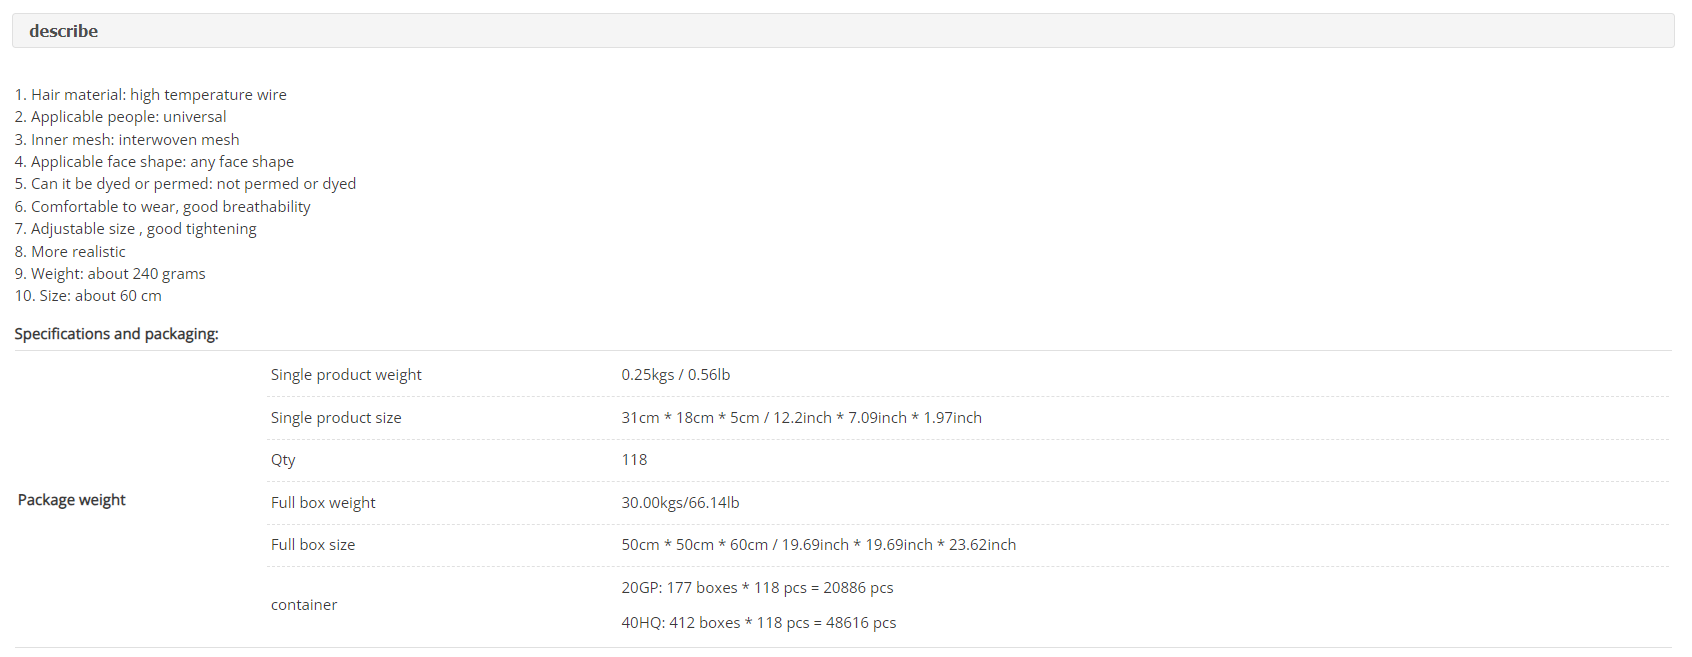Image resolution: width=1692 pixels, height=657 pixels.
Task: Select the "Applicable people: universal" list item
Action: [121, 117]
